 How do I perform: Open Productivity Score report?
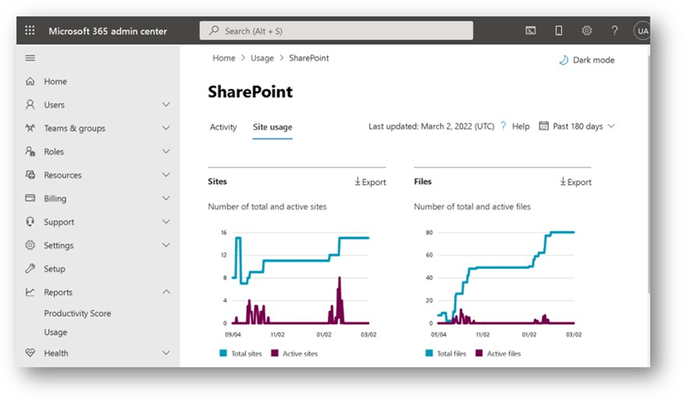click(77, 313)
